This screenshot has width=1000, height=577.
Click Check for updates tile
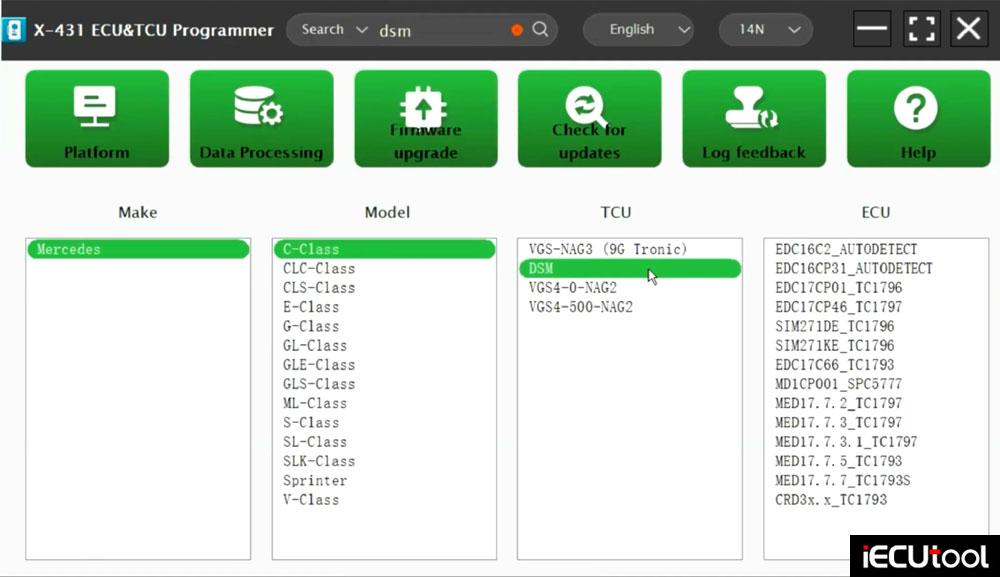(589, 118)
